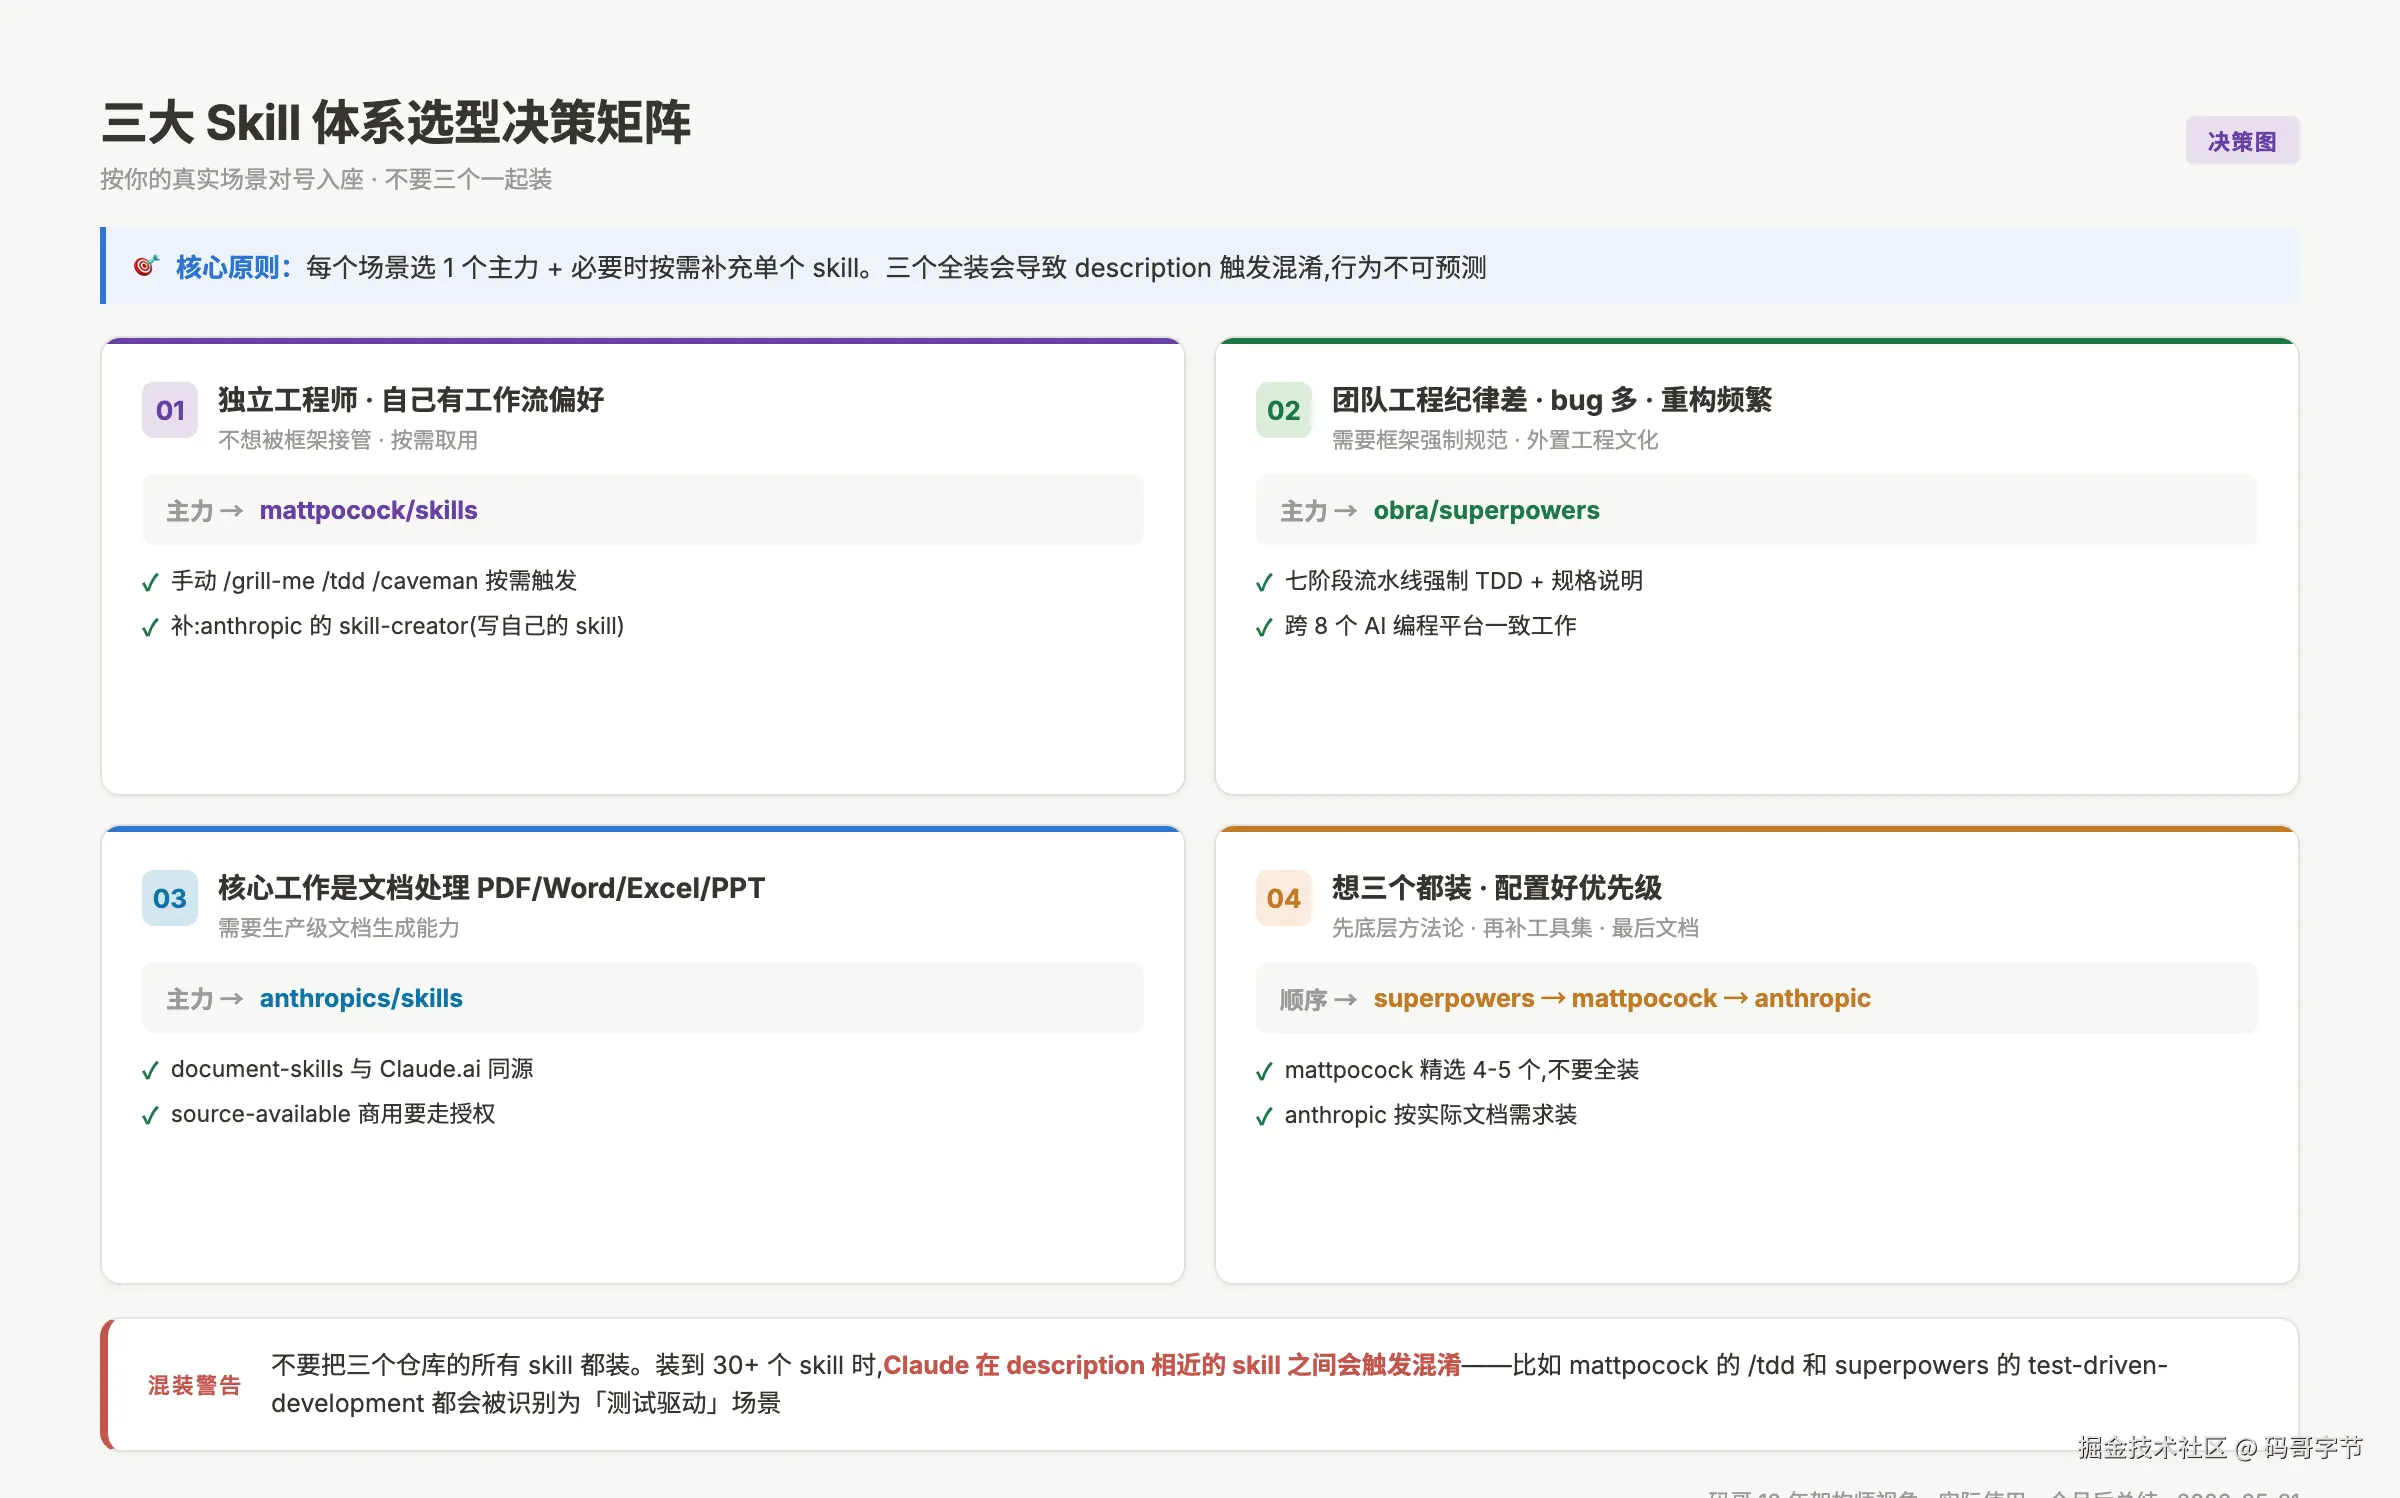The image size is (2400, 1498).
Task: Click the 01 number badge
Action: 170,410
